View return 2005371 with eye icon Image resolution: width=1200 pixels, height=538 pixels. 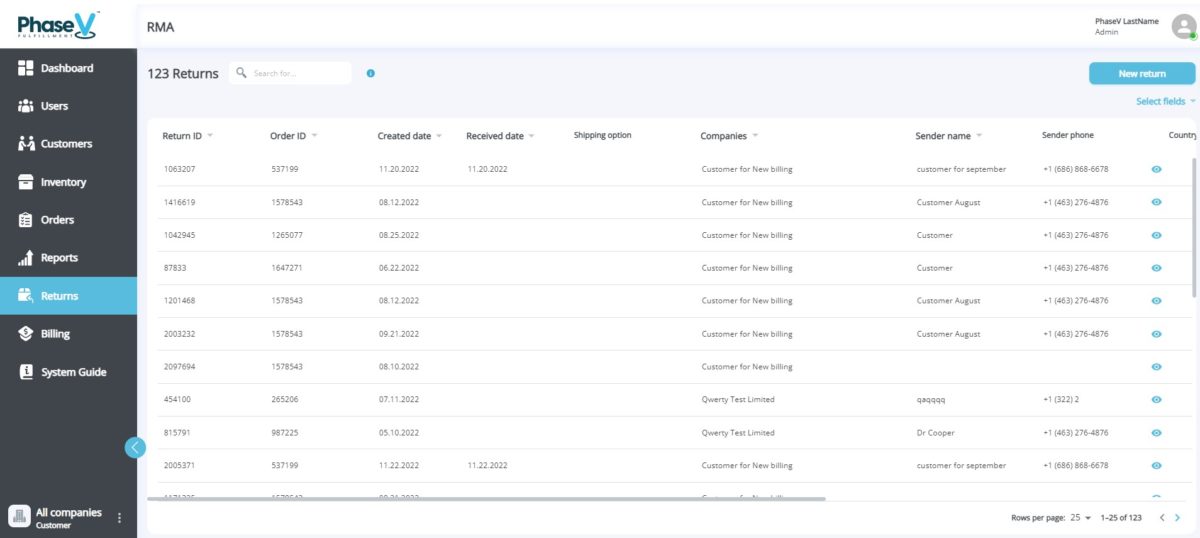click(1156, 466)
